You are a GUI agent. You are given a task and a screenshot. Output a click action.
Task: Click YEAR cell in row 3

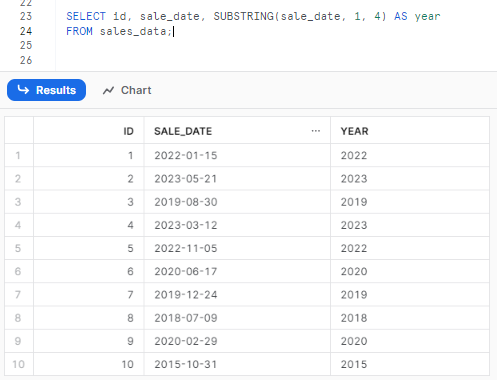[410, 202]
